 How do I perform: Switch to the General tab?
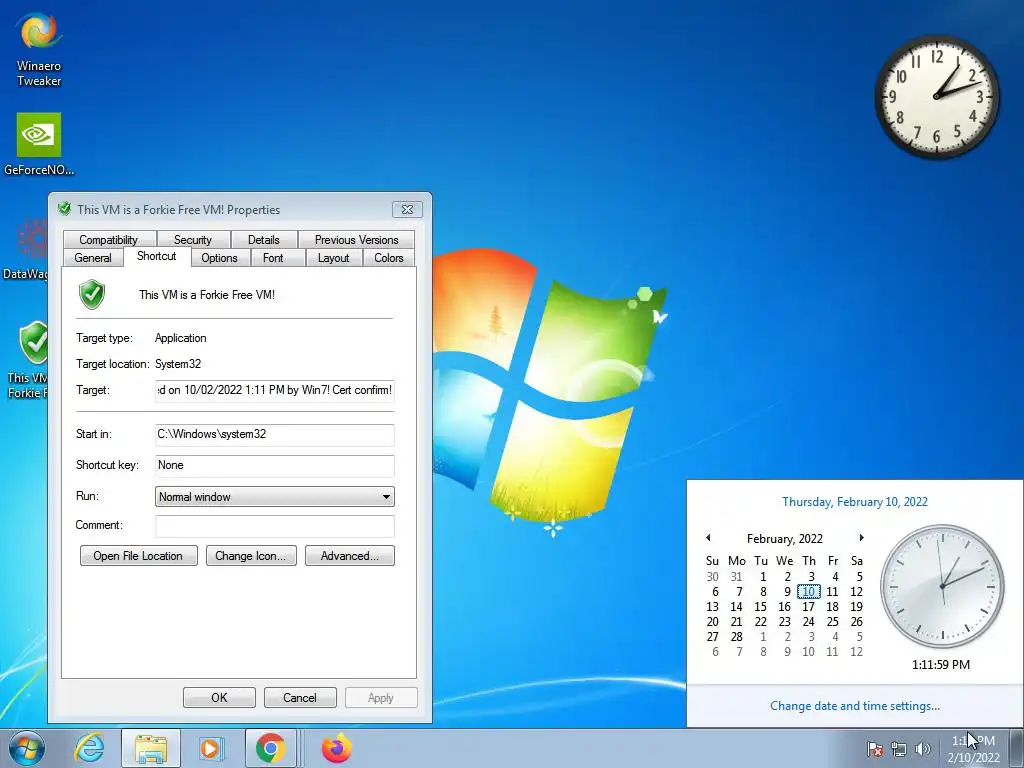(93, 258)
